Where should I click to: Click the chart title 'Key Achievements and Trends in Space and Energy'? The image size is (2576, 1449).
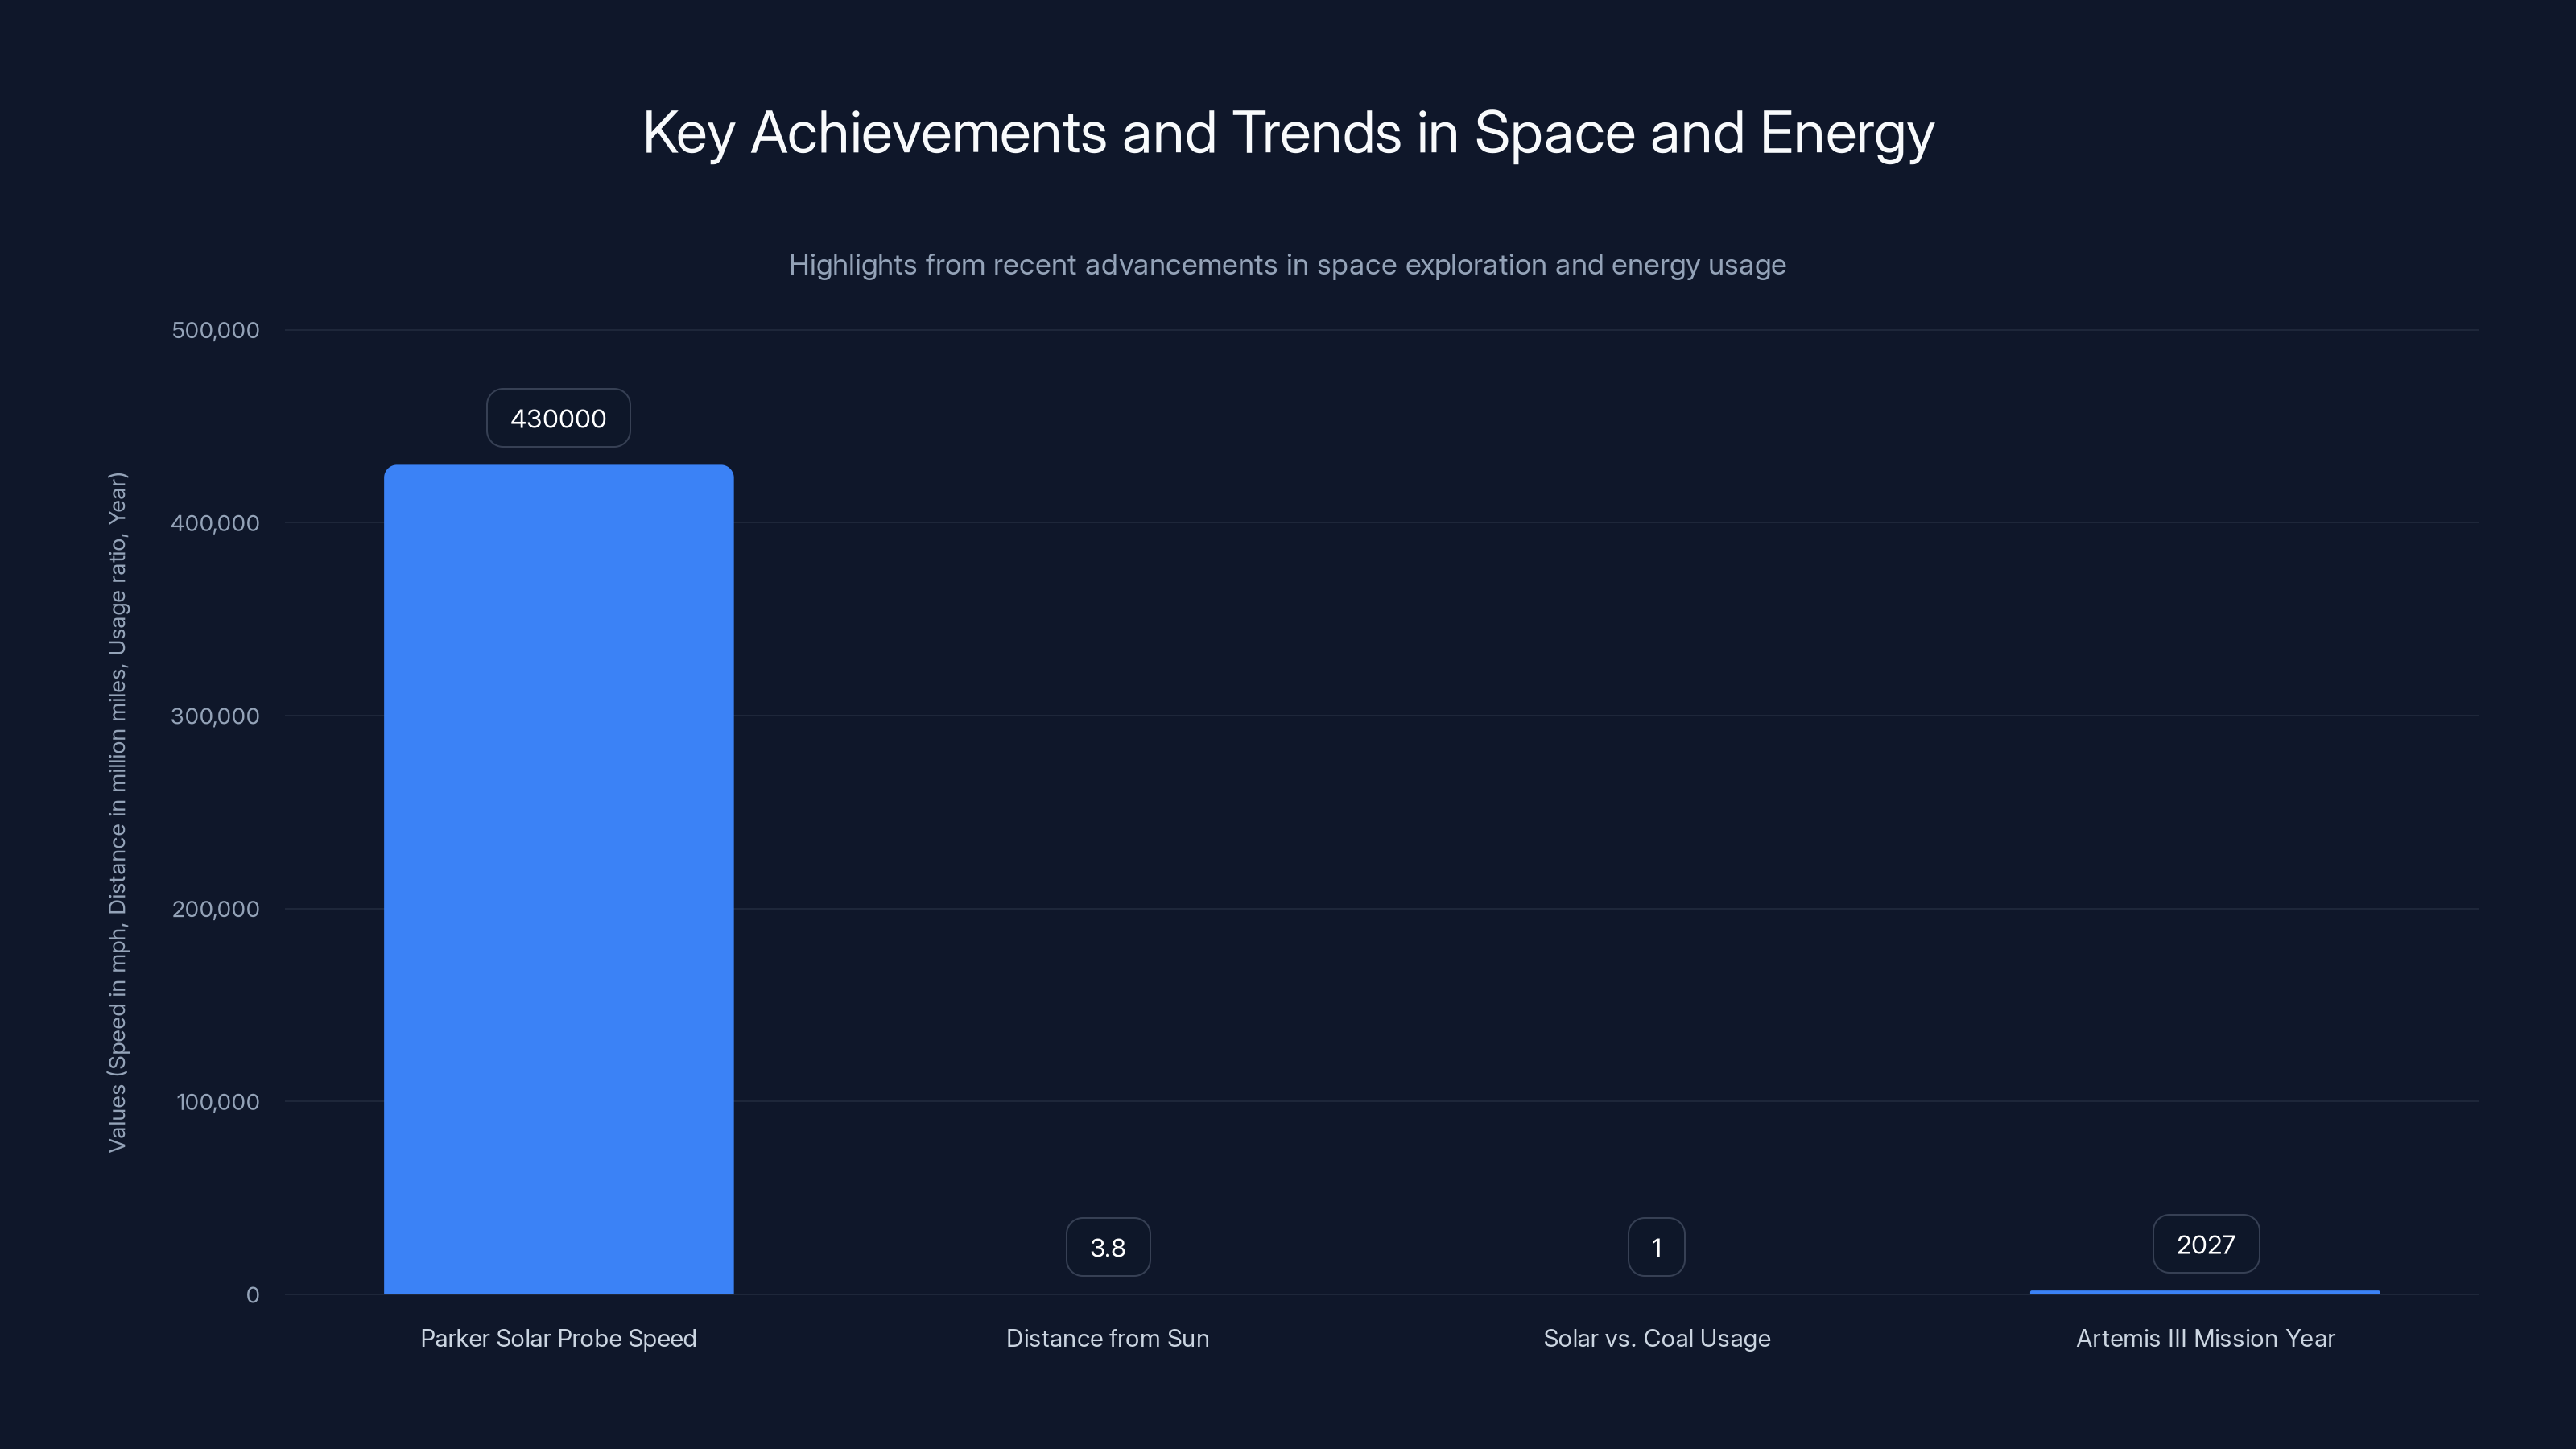pos(1288,133)
